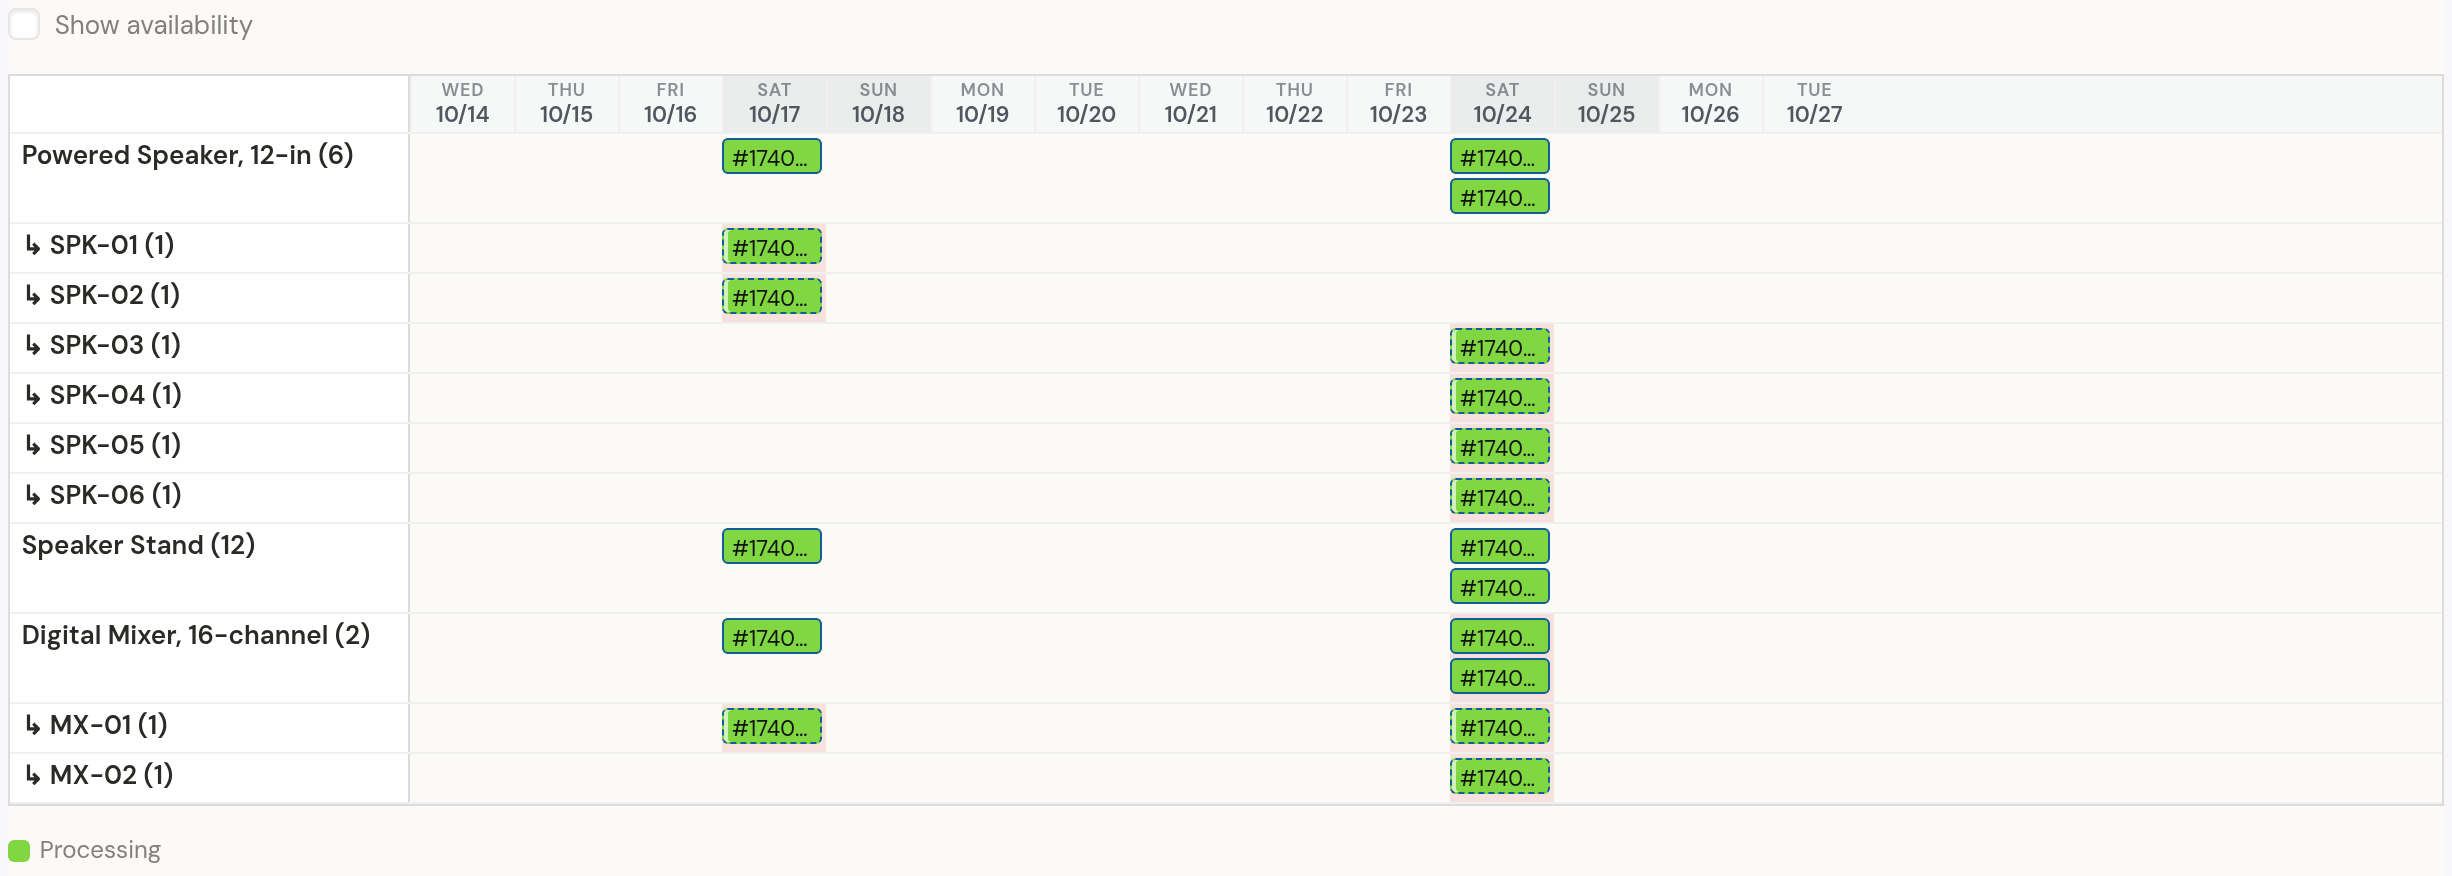
Task: Open the MX-02 reservation on 10/24
Action: (1500, 777)
